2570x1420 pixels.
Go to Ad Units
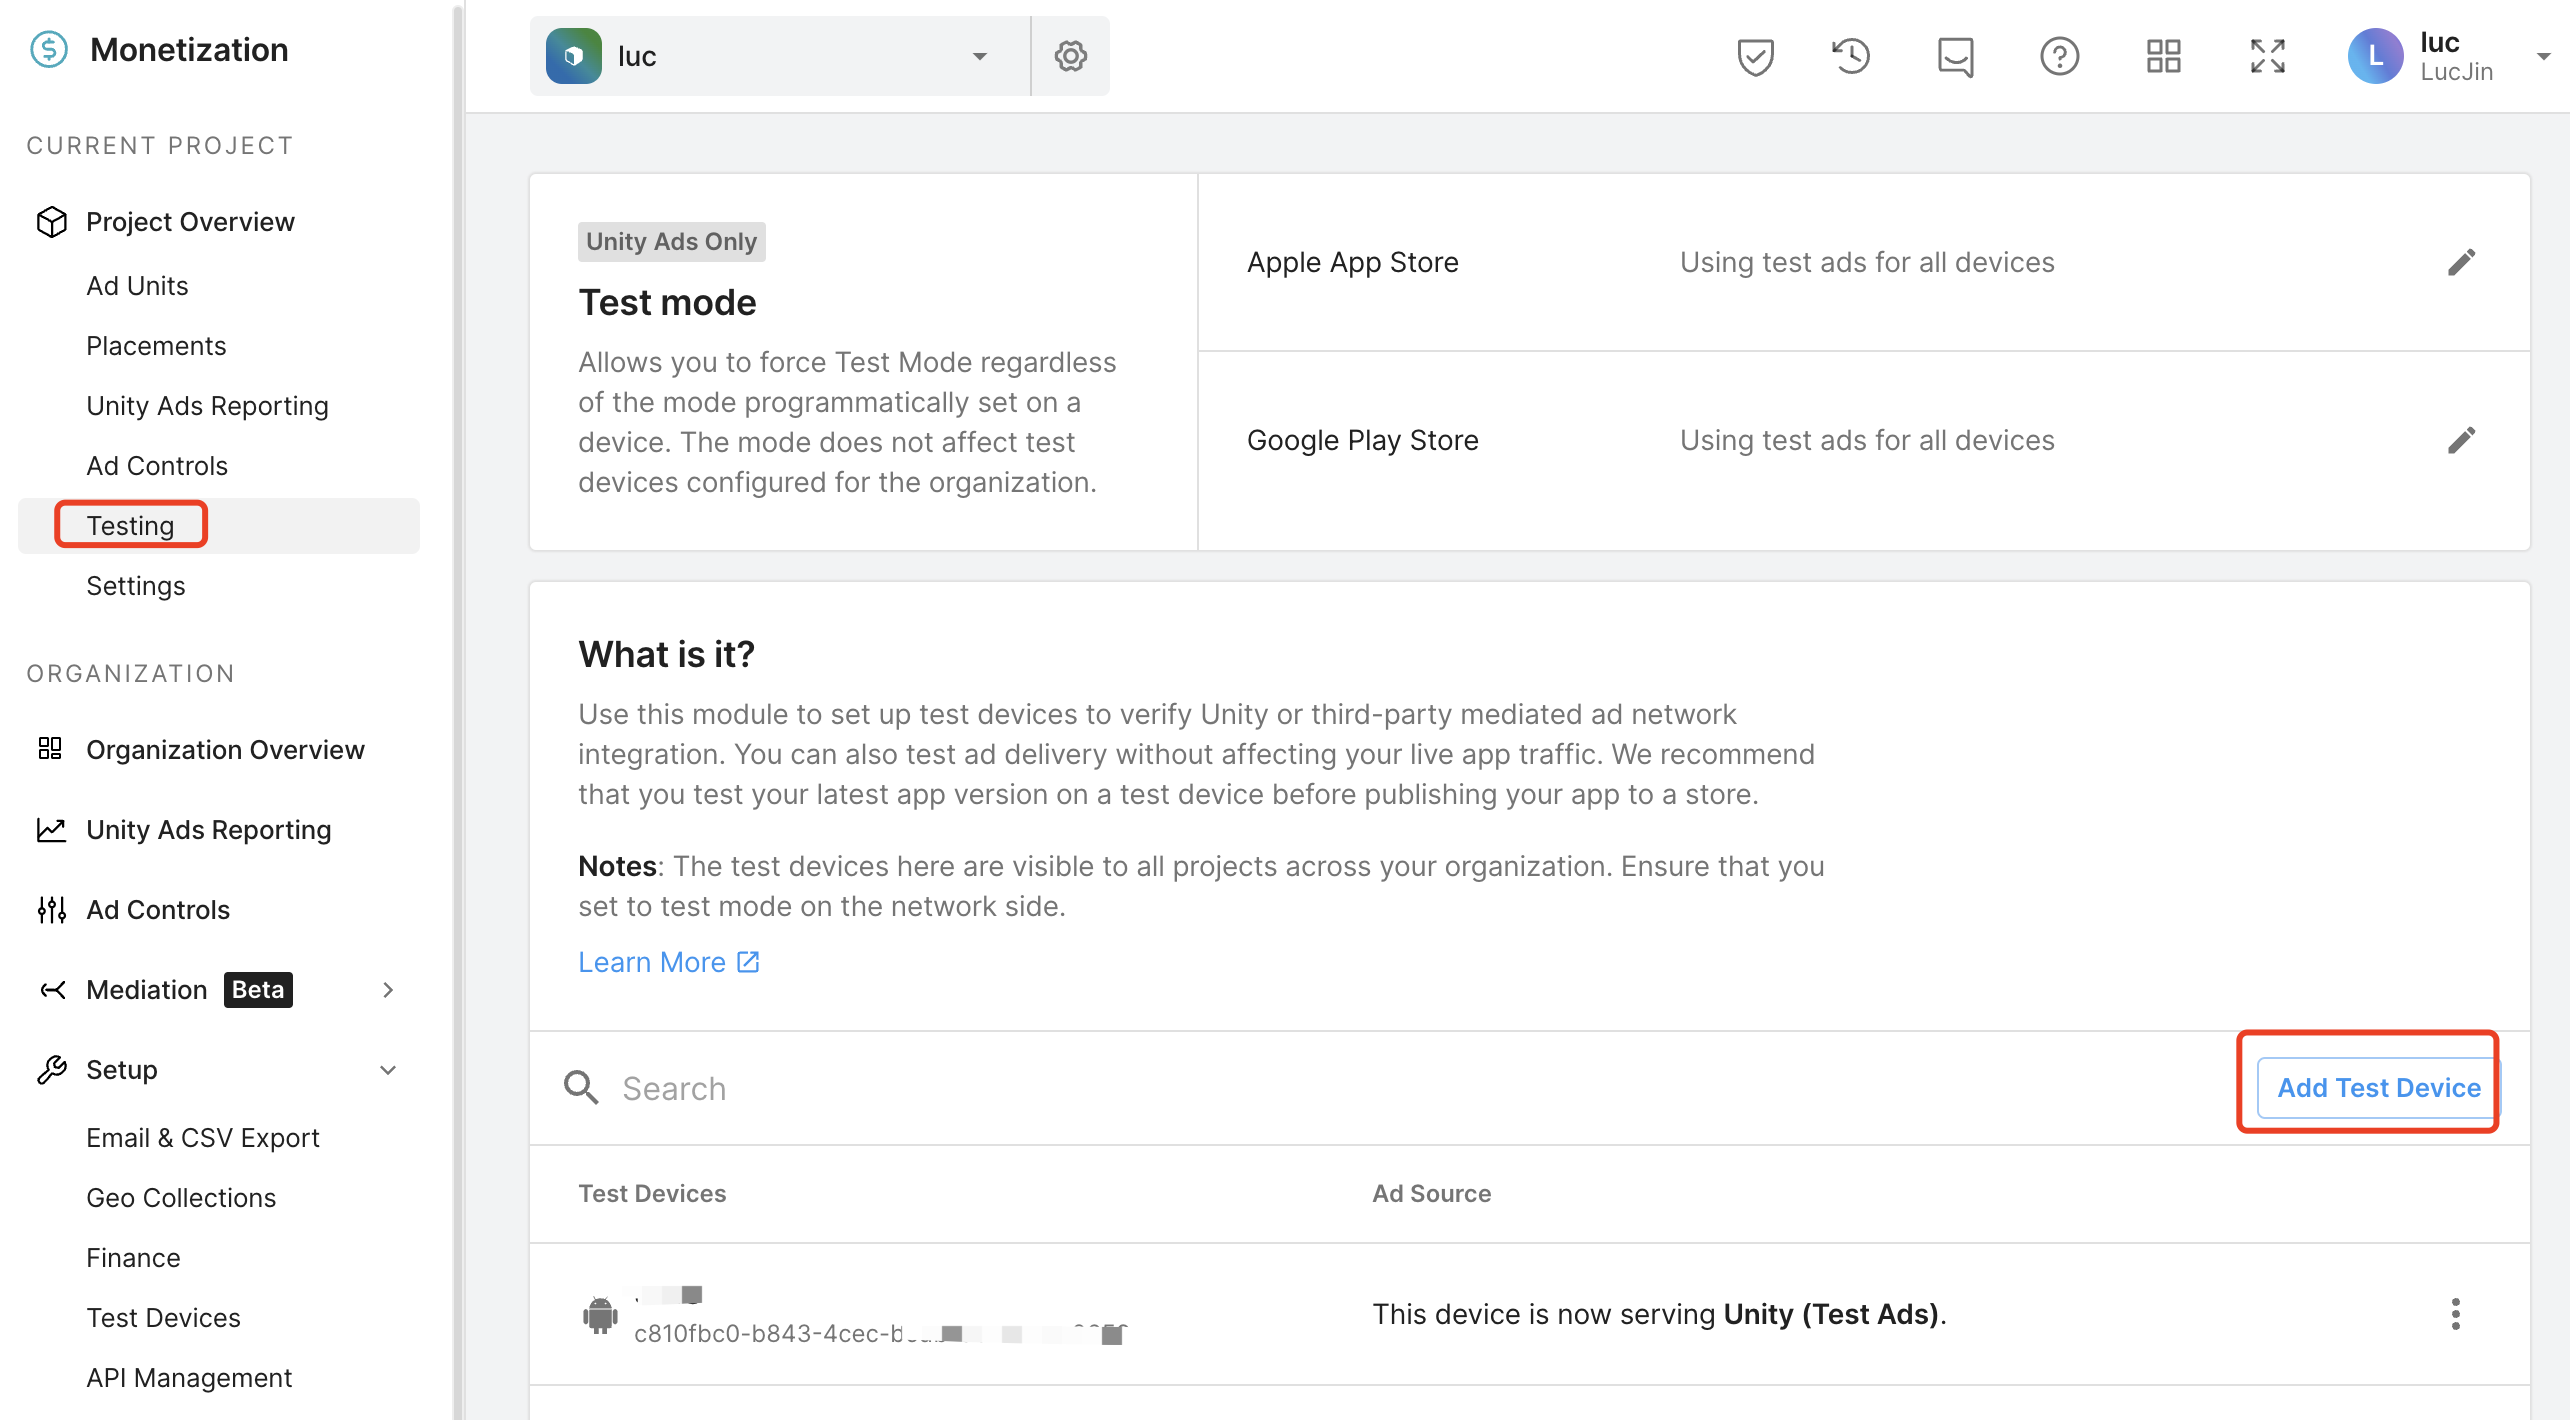pyautogui.click(x=137, y=286)
